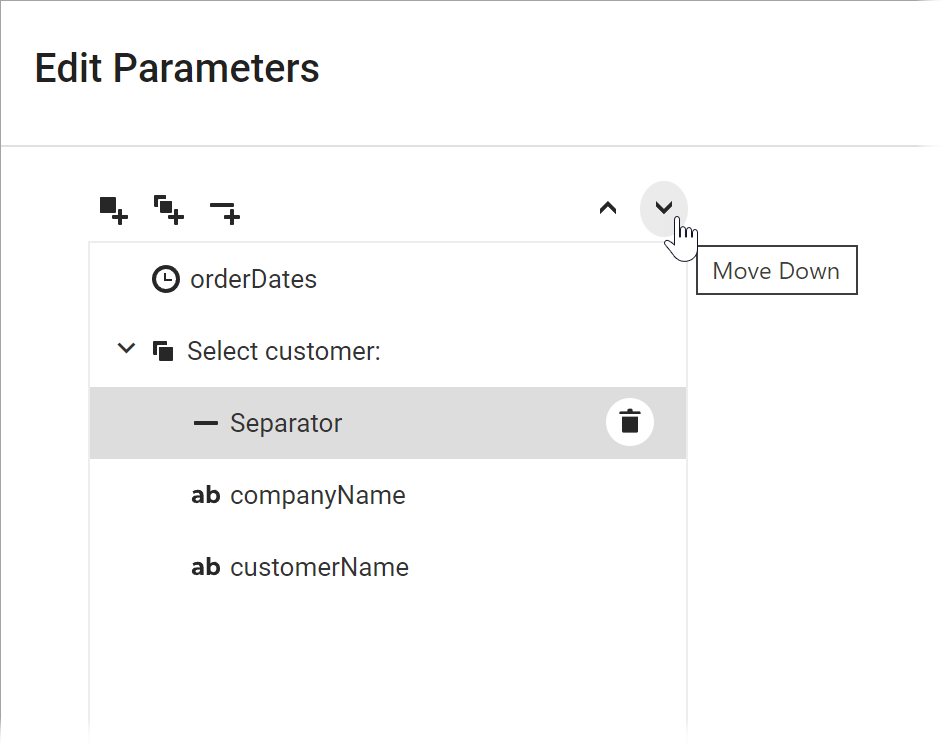Click the group icon beside Select customer
Screen dimensions: 946x748
(163, 351)
